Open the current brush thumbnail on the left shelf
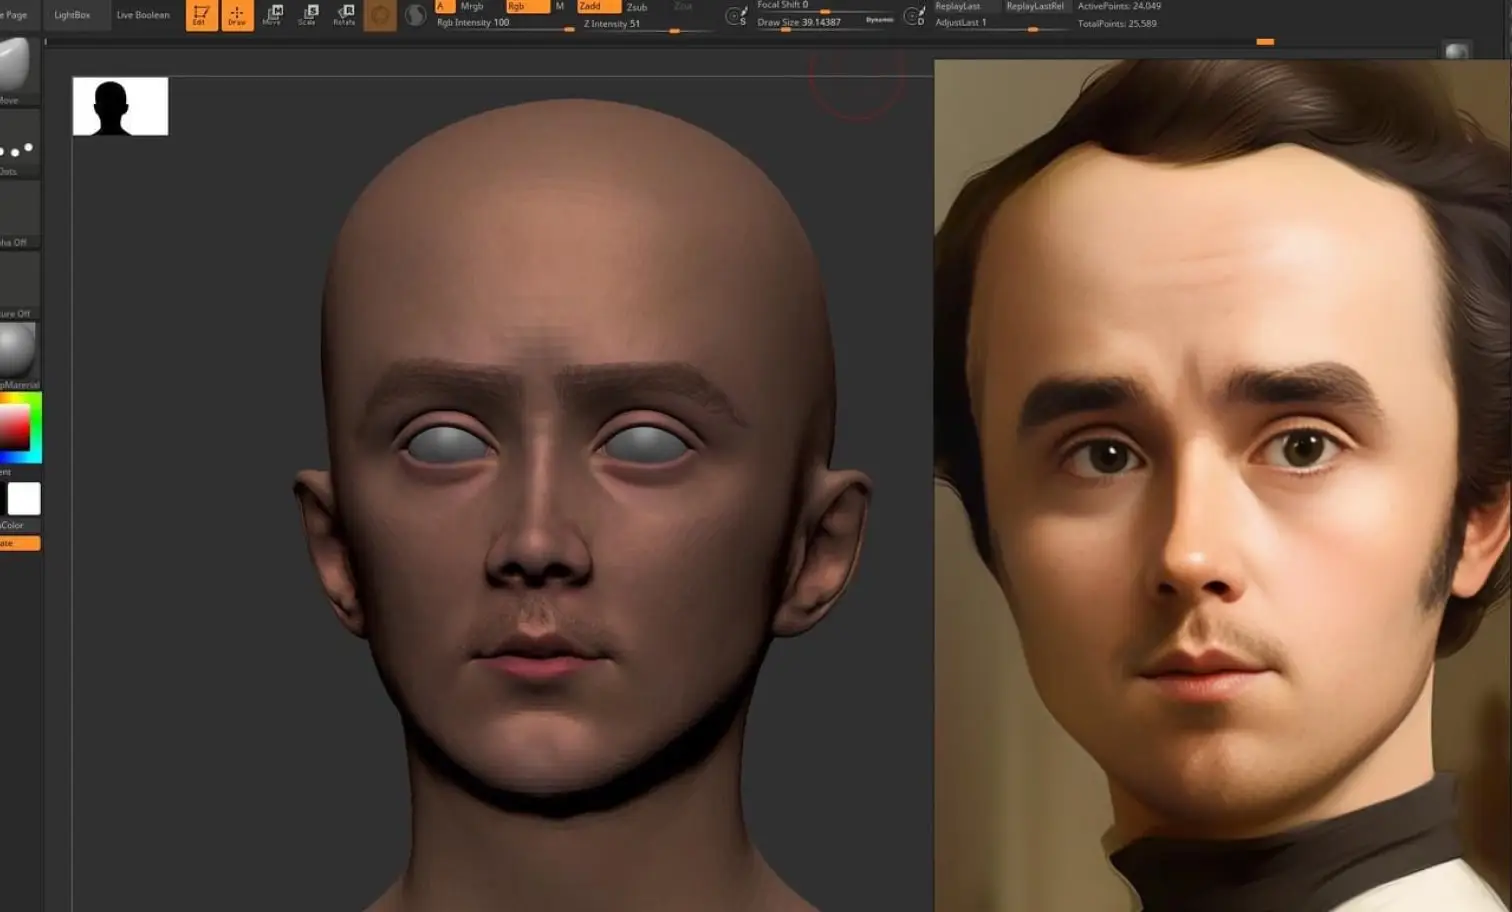1512x912 pixels. click(x=15, y=65)
